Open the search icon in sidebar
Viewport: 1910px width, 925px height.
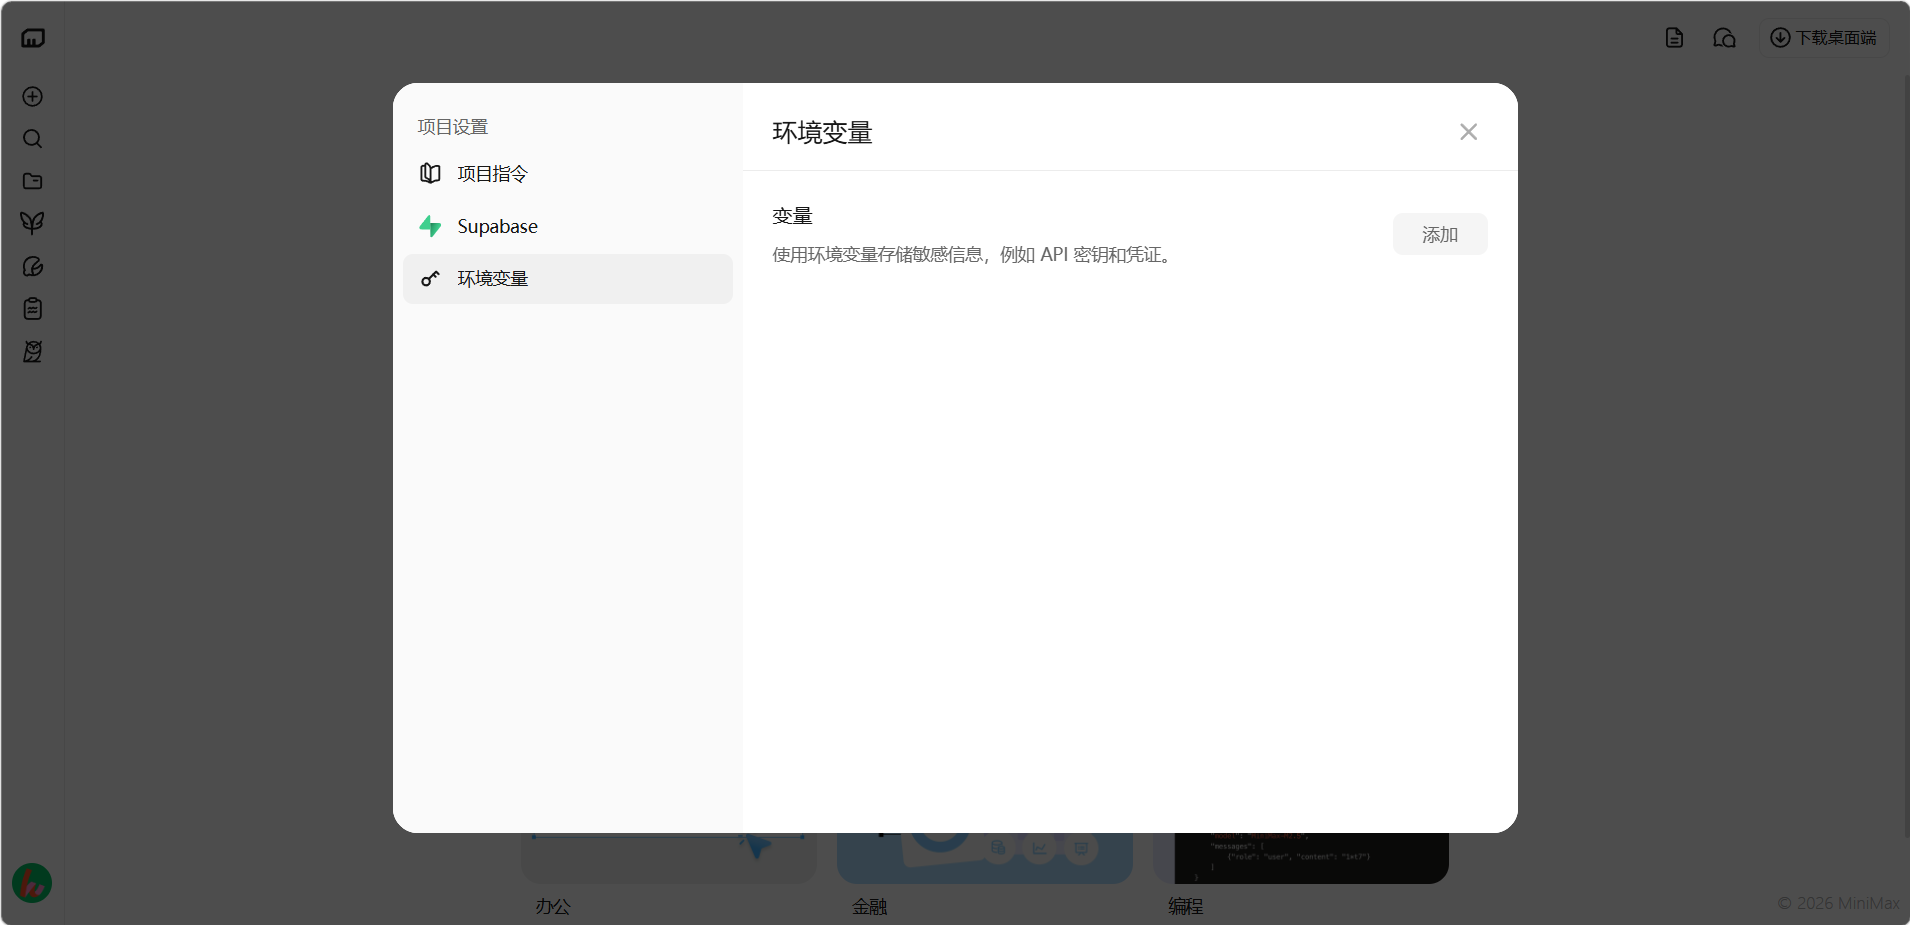coord(33,139)
